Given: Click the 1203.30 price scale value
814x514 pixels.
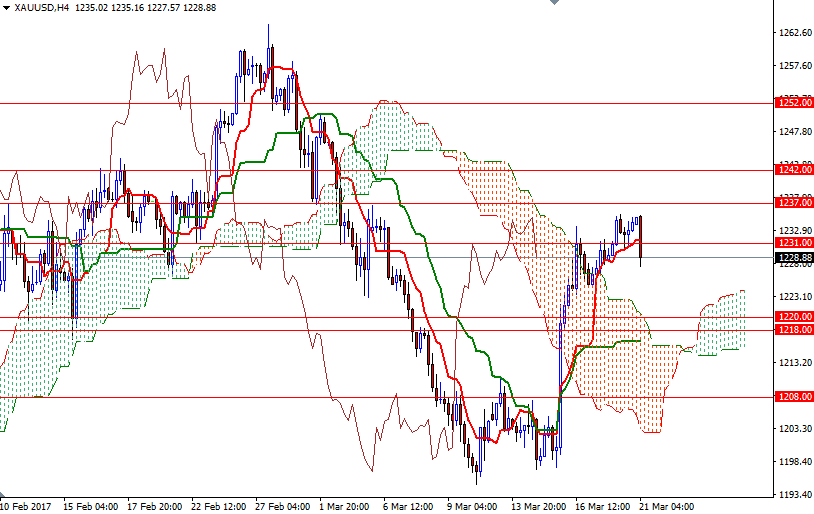Looking at the screenshot, I should (x=795, y=428).
